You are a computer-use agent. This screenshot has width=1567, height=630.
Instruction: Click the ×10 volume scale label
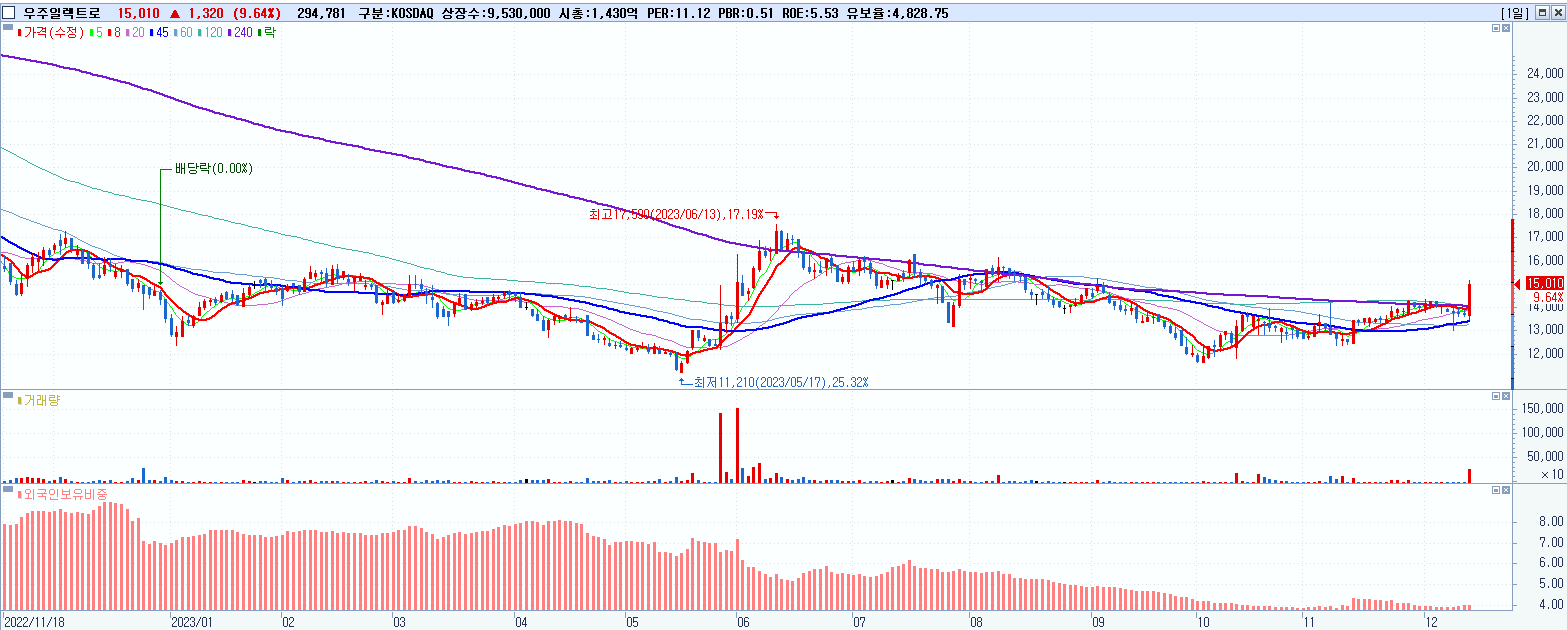(x=1552, y=474)
